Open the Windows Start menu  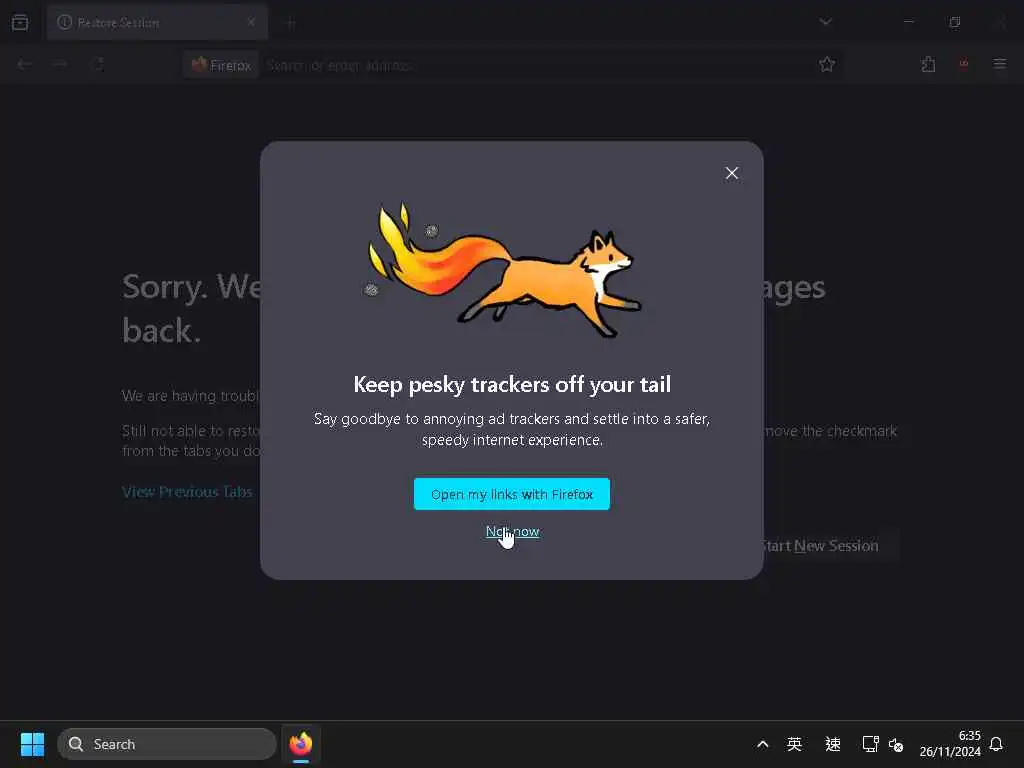point(32,744)
